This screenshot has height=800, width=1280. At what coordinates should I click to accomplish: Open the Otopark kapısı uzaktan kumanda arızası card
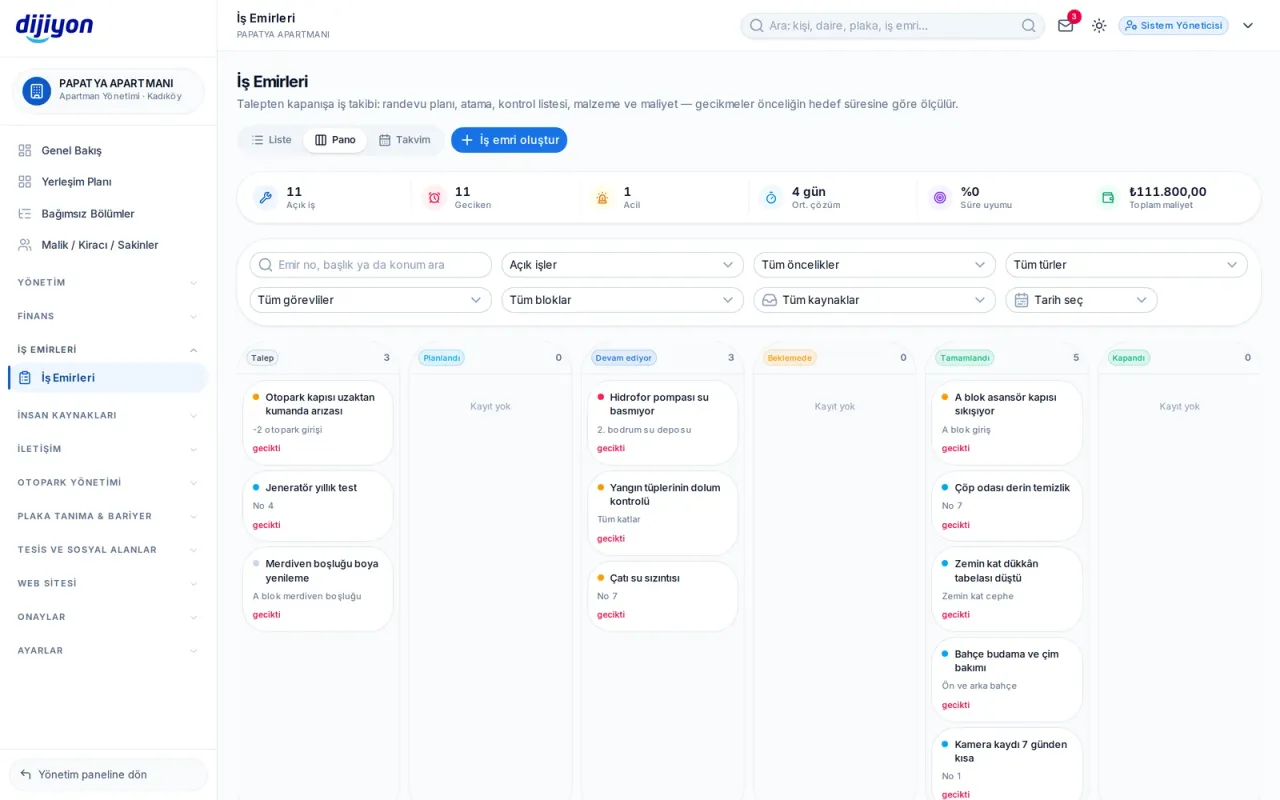(x=318, y=423)
